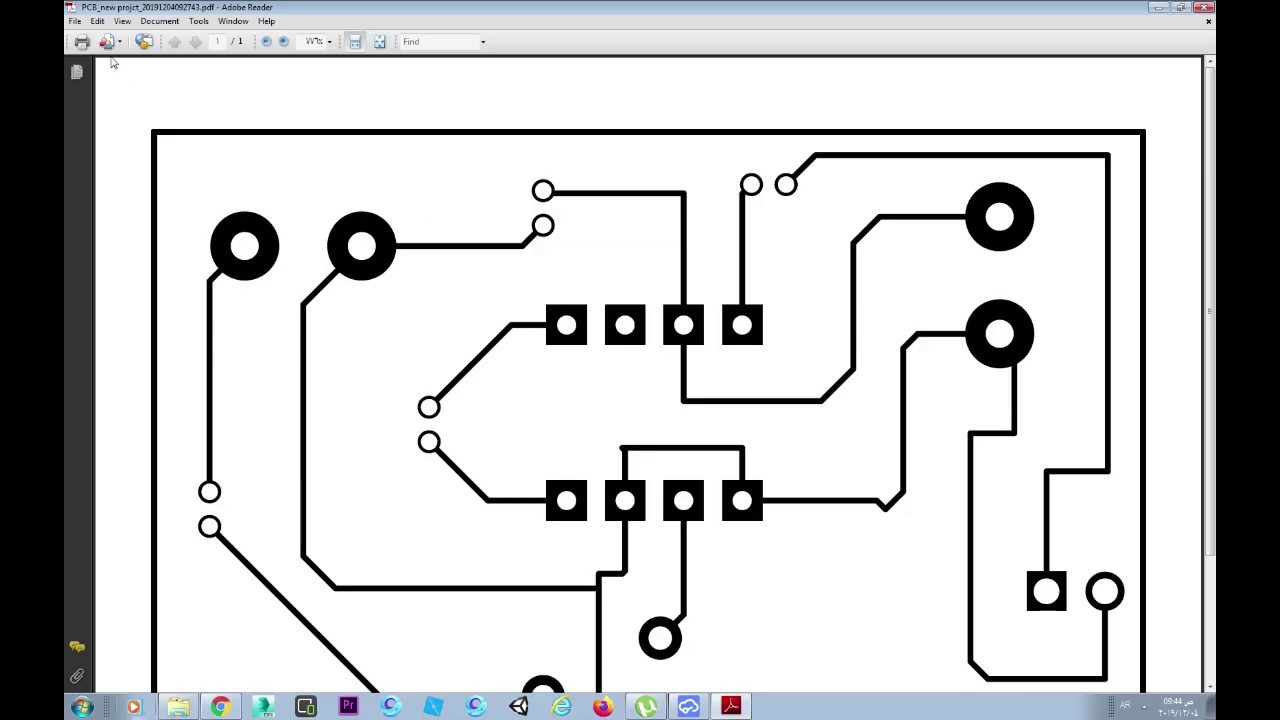Click the page number input field
Screen dimensions: 1280x720
[x=217, y=42]
